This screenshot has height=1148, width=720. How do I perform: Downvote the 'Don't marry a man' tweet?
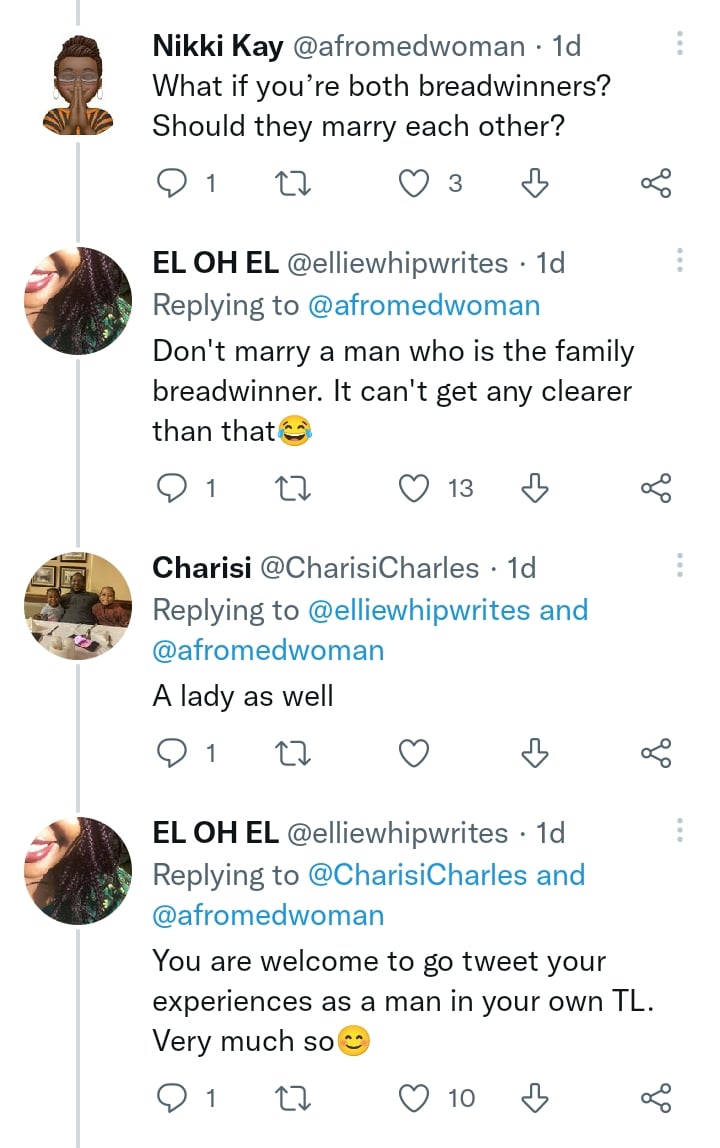tap(536, 488)
